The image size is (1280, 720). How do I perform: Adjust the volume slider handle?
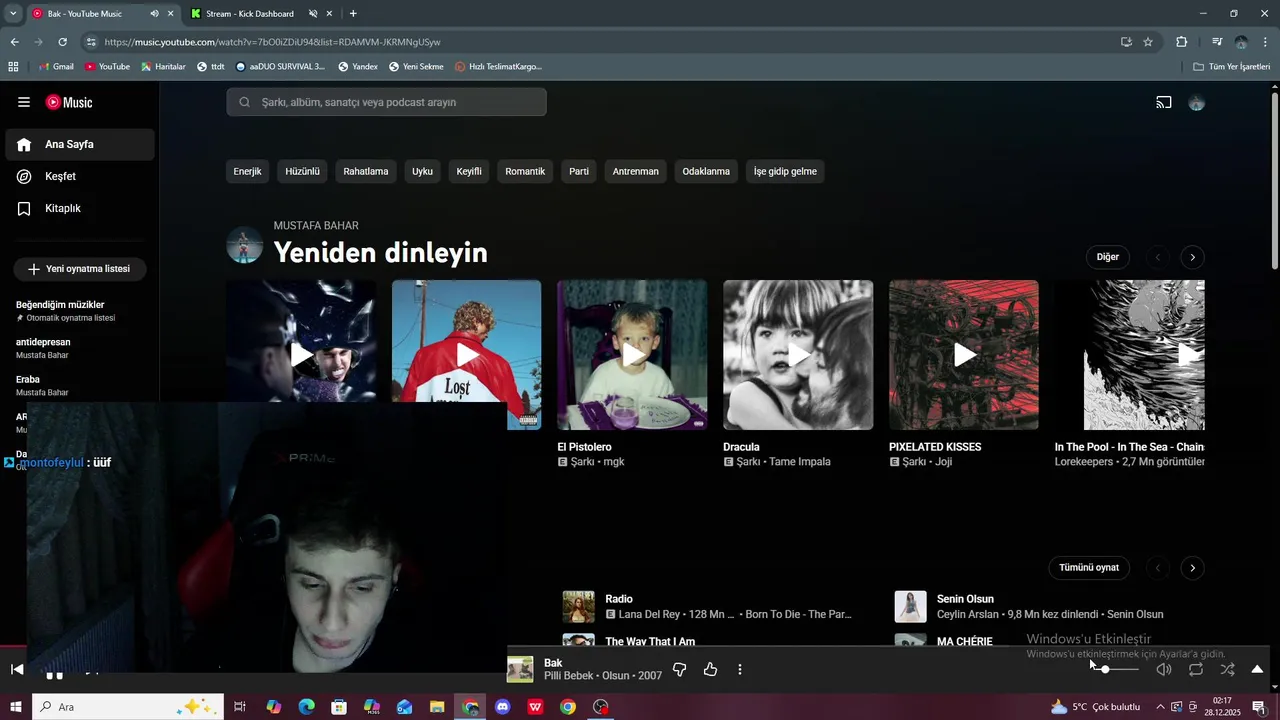pos(1105,669)
